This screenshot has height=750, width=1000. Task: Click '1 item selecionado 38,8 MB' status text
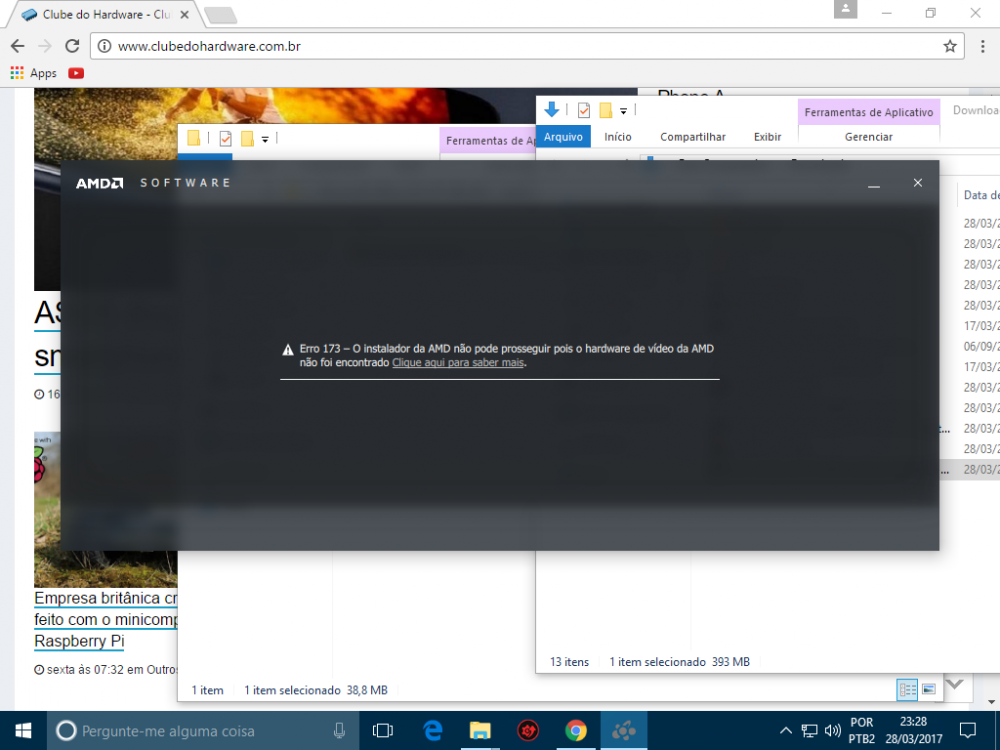coord(316,690)
